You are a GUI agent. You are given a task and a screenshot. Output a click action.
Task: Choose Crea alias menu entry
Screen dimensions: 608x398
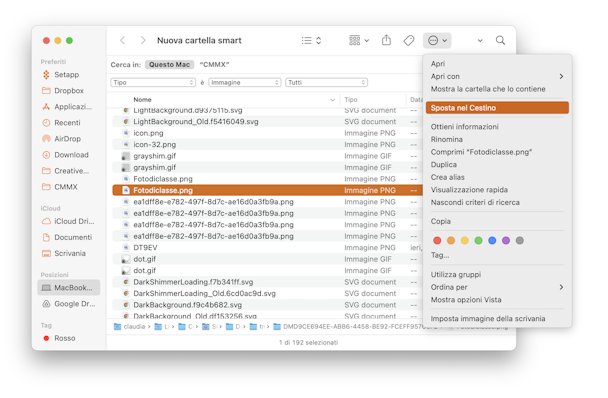click(447, 177)
